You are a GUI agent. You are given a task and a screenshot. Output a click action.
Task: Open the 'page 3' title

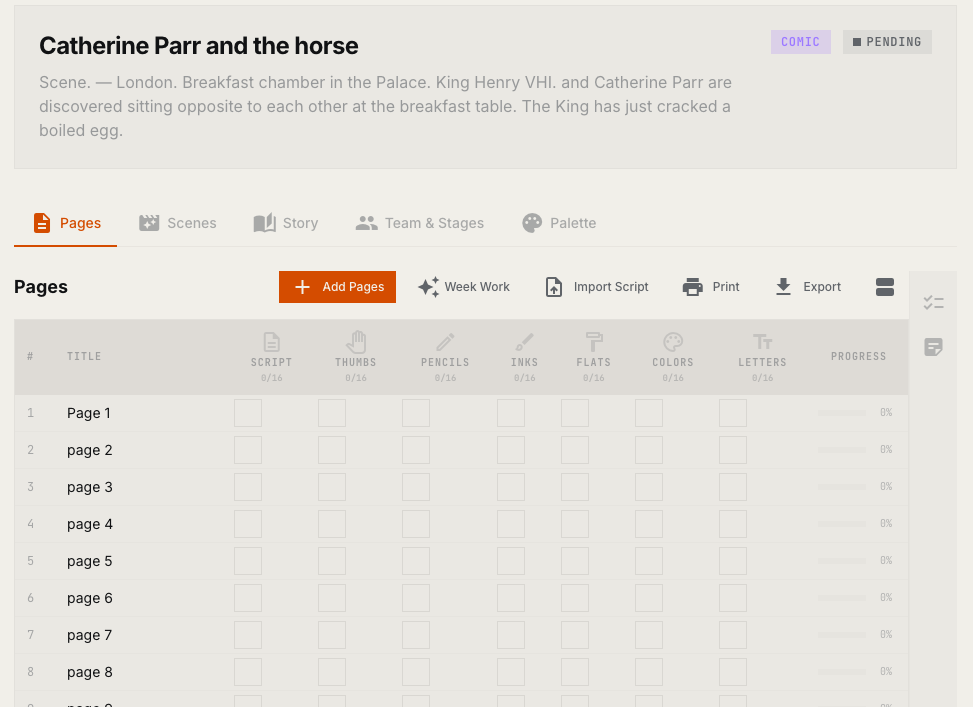(x=89, y=488)
